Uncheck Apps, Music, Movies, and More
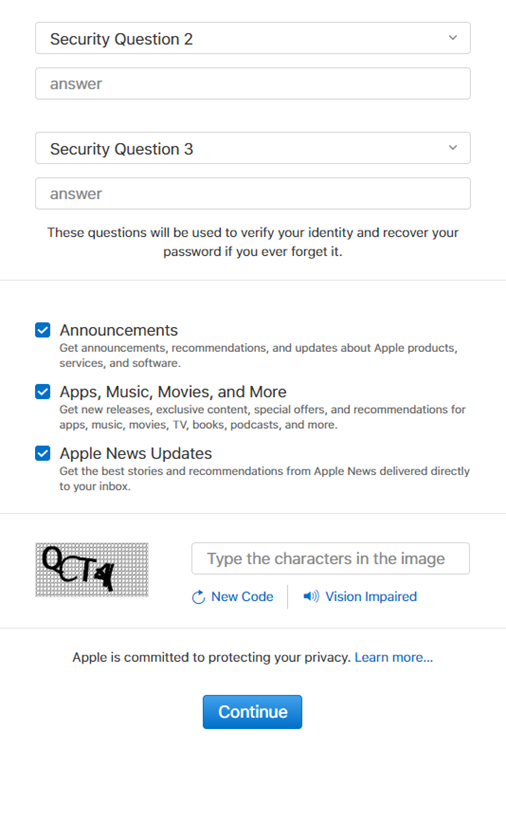 tap(43, 392)
